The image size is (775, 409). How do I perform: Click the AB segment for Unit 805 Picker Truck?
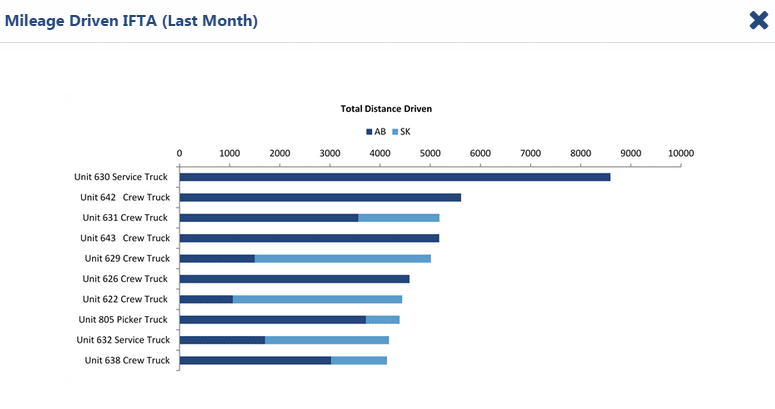coord(273,319)
